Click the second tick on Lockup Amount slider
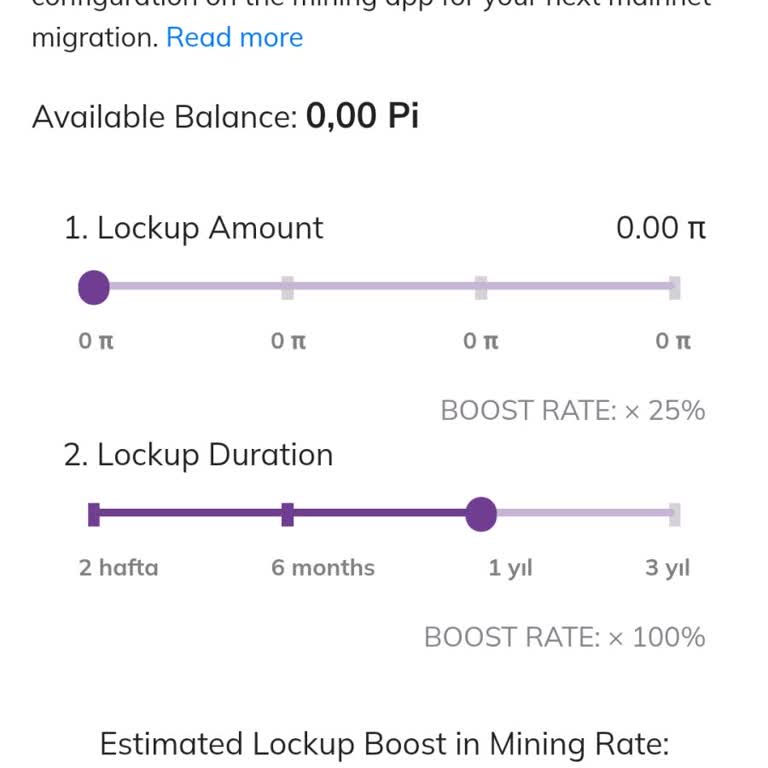 pos(288,288)
